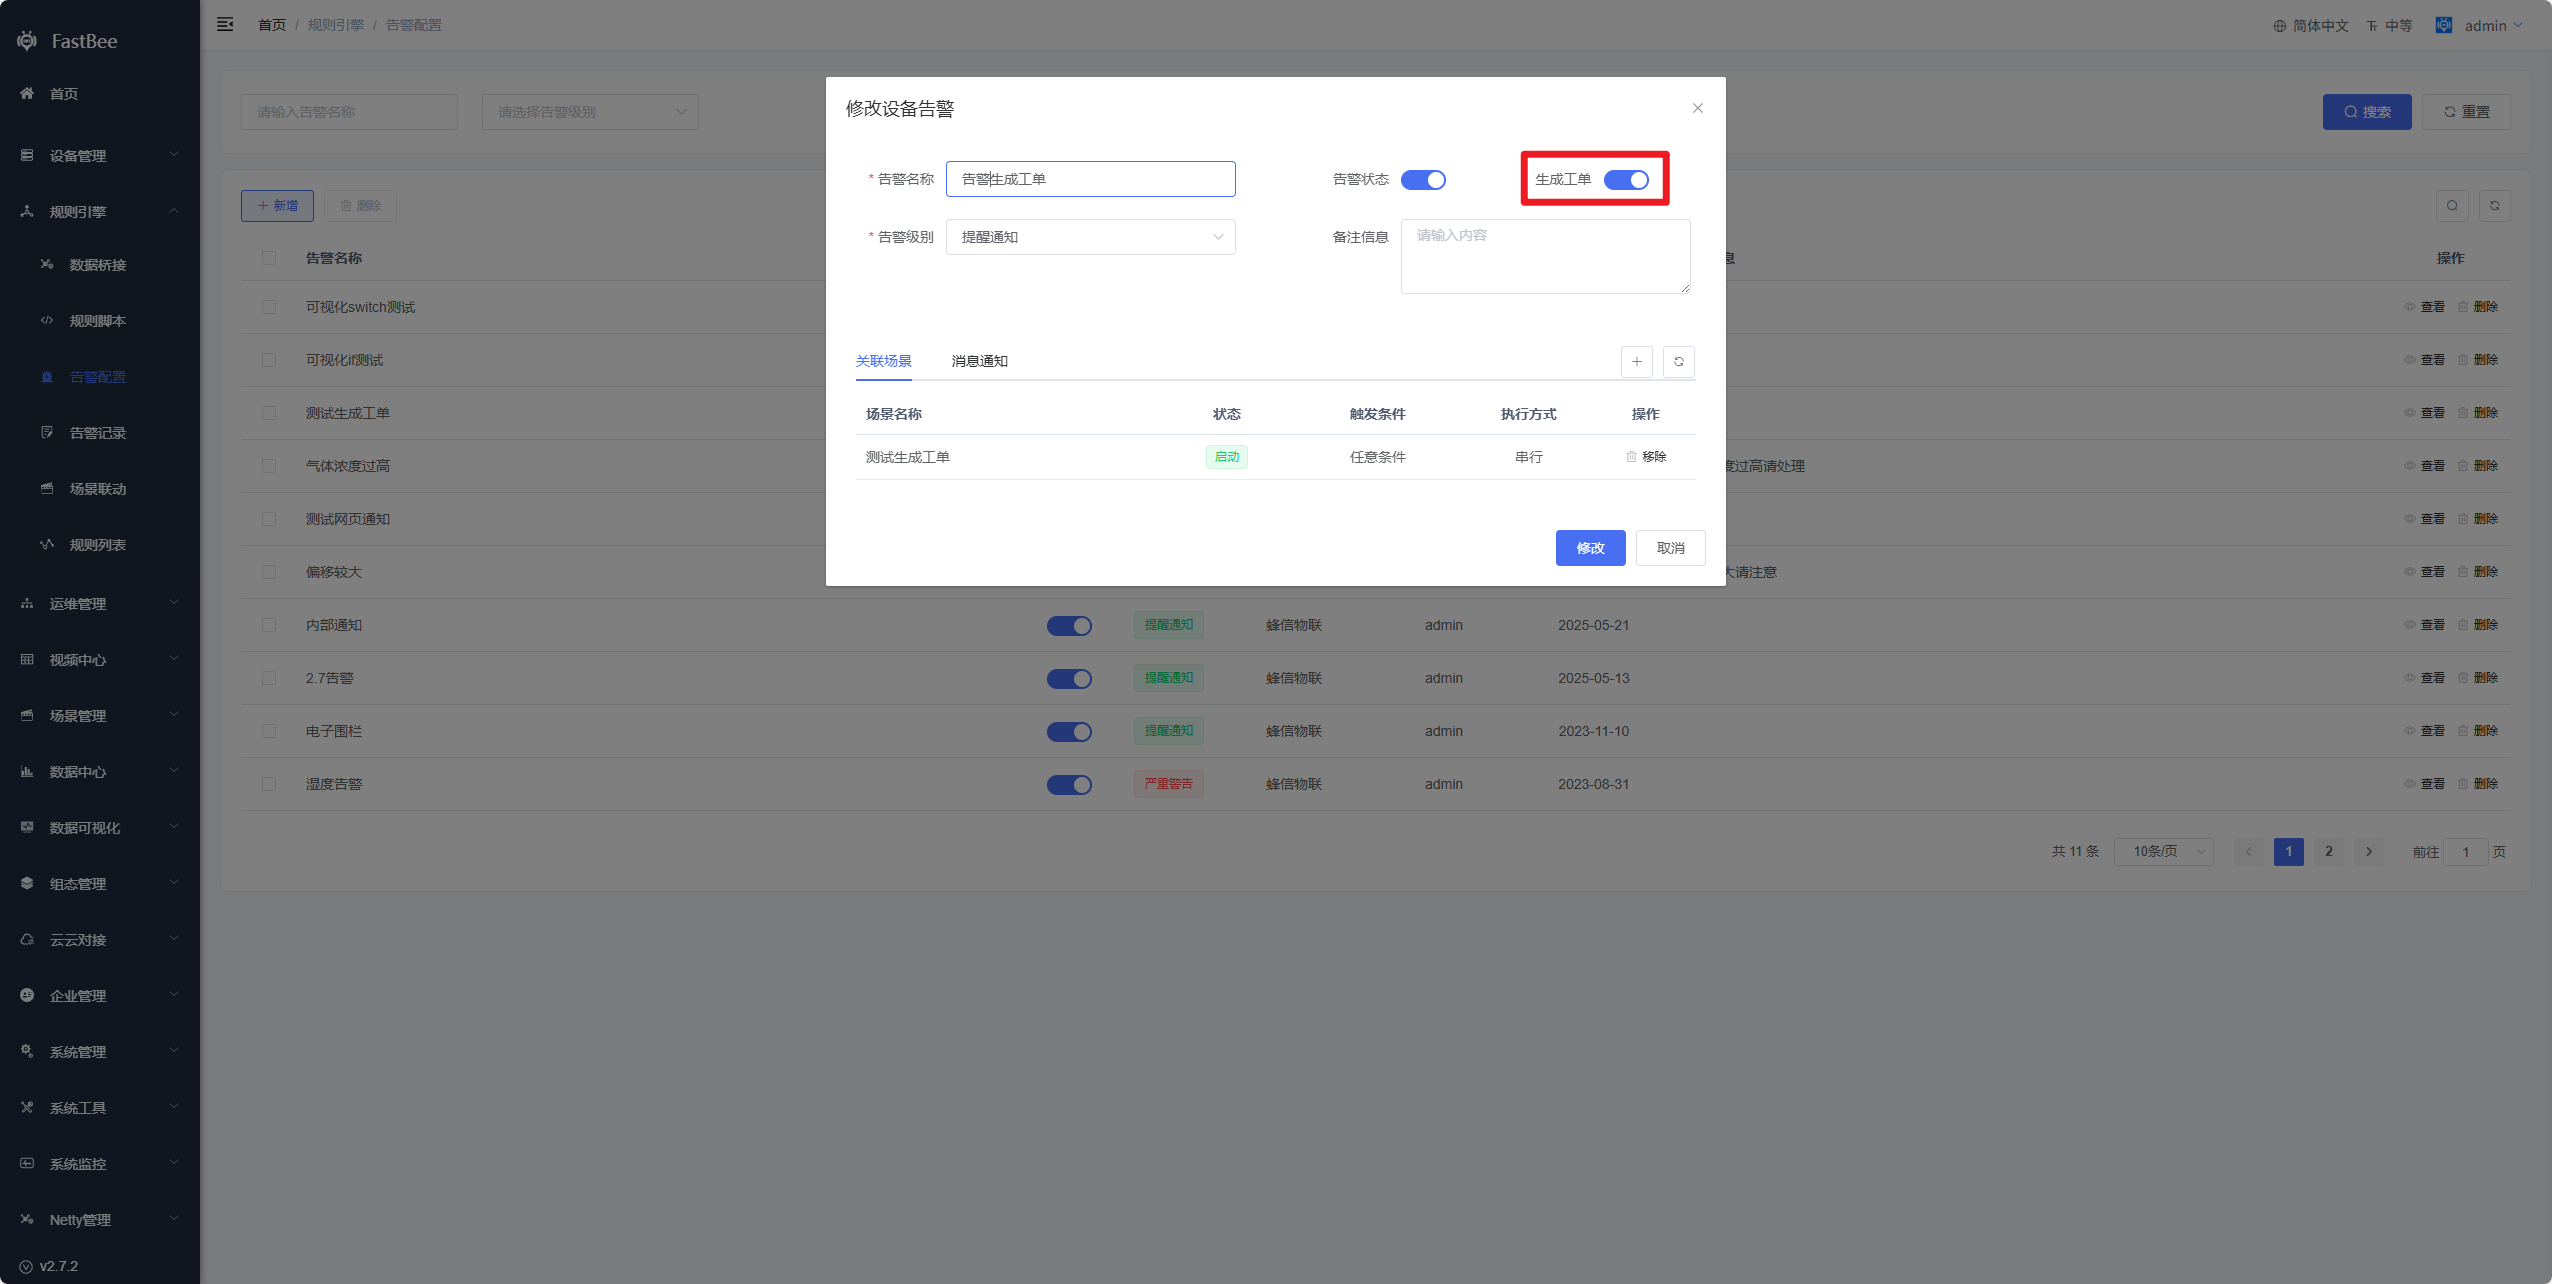This screenshot has height=1284, width=2552.
Task: Click the plus icon to add associated scene
Action: tap(1636, 362)
